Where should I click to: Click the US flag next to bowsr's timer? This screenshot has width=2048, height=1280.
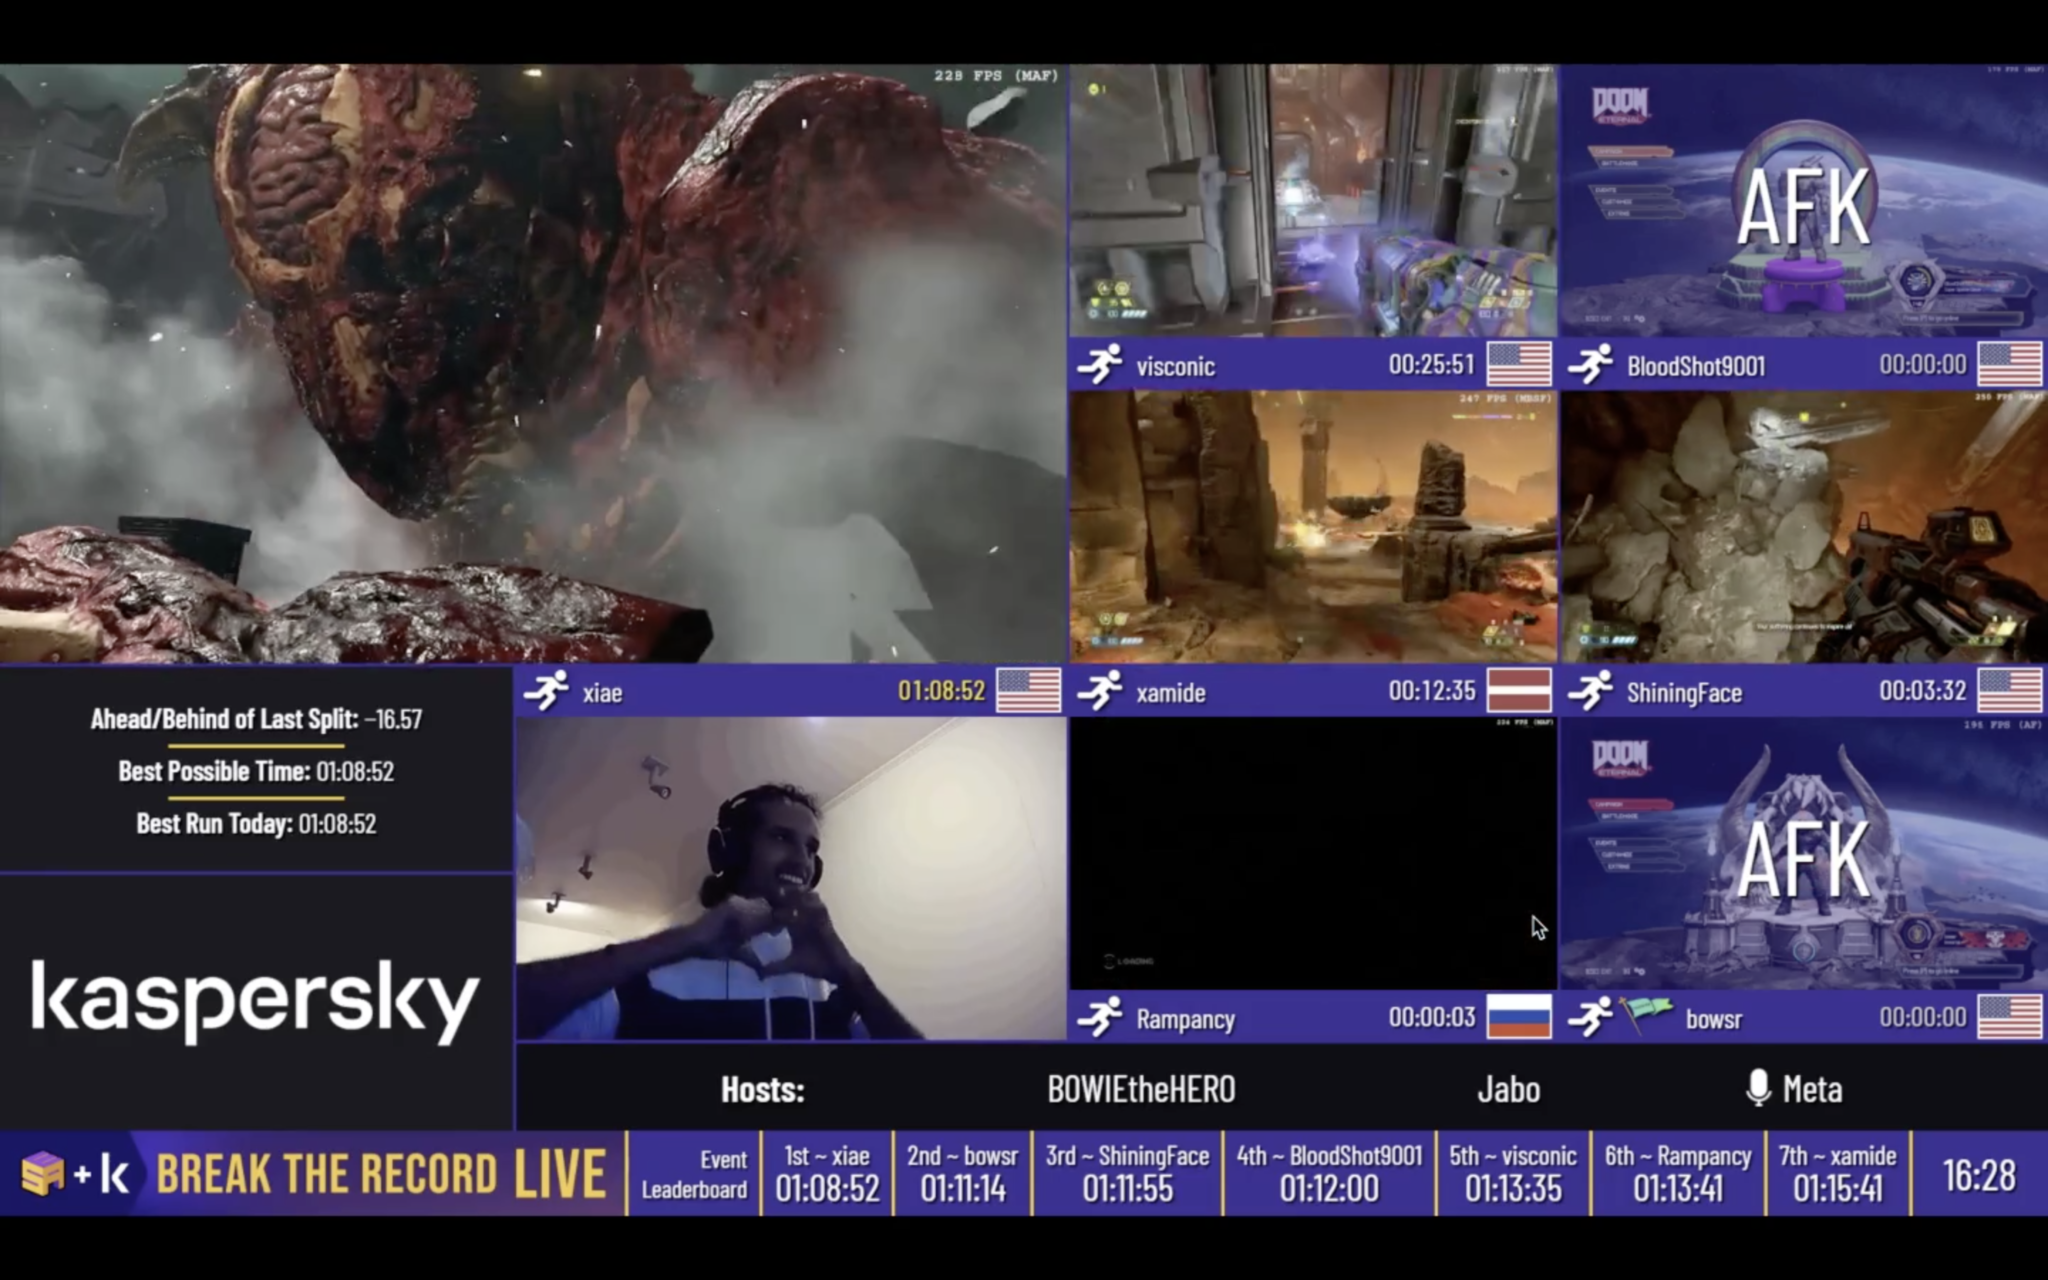point(2010,1017)
